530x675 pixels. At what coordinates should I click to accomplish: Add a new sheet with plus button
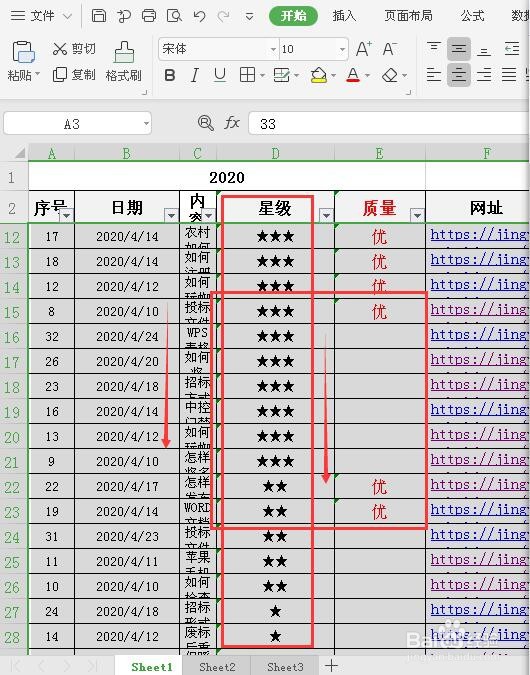(331, 666)
